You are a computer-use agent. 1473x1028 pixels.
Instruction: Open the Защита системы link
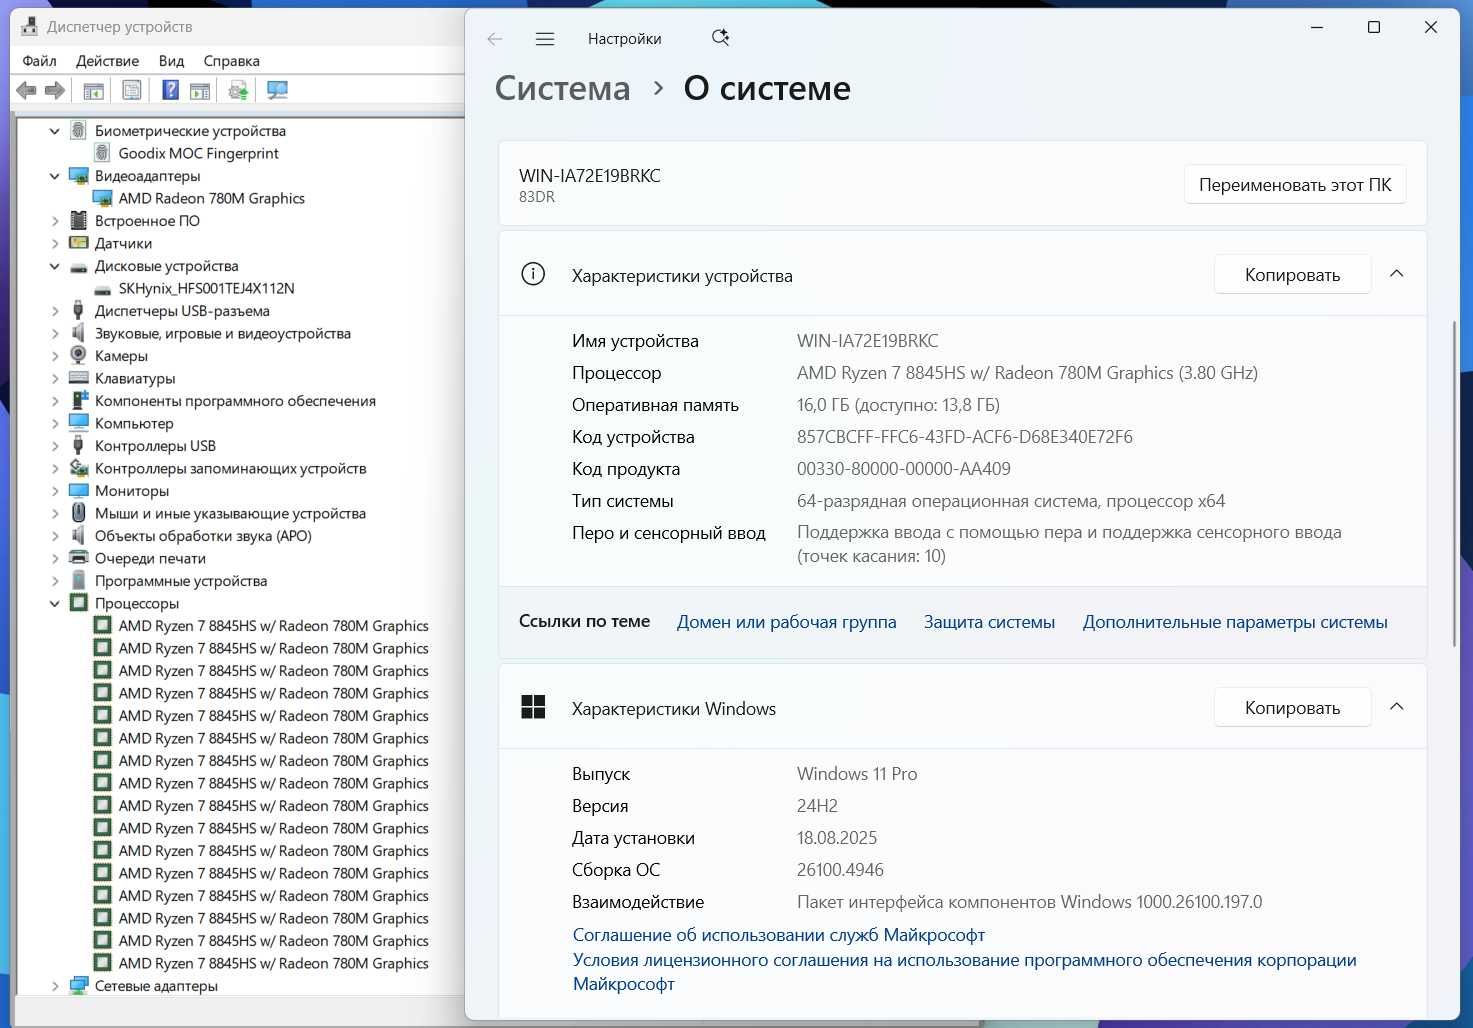click(989, 622)
